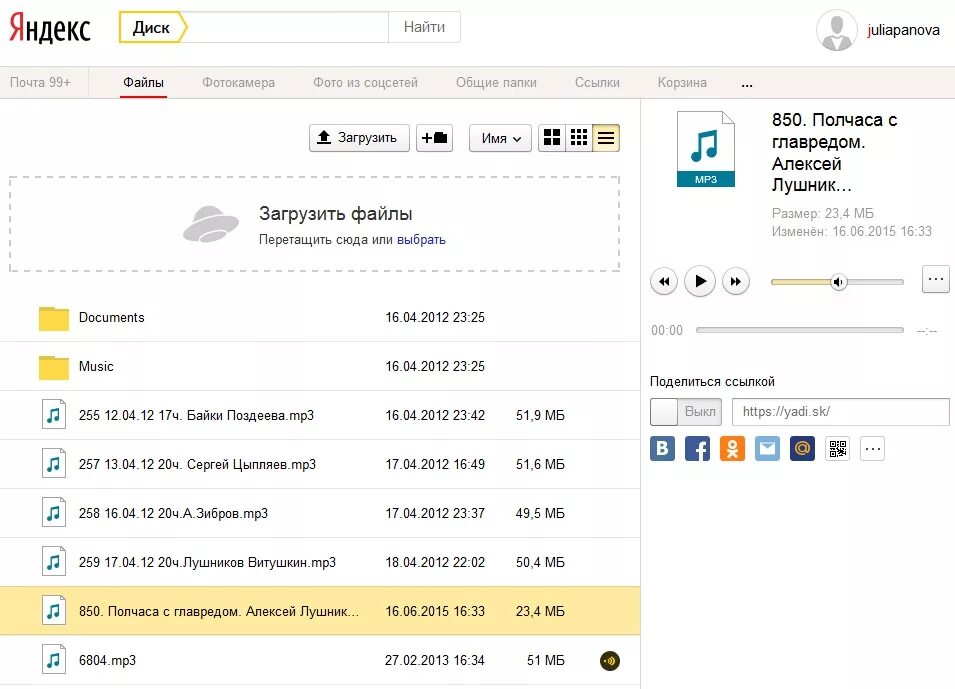This screenshot has height=689, width=955.
Task: Open the Music folder name
Action: (x=96, y=366)
